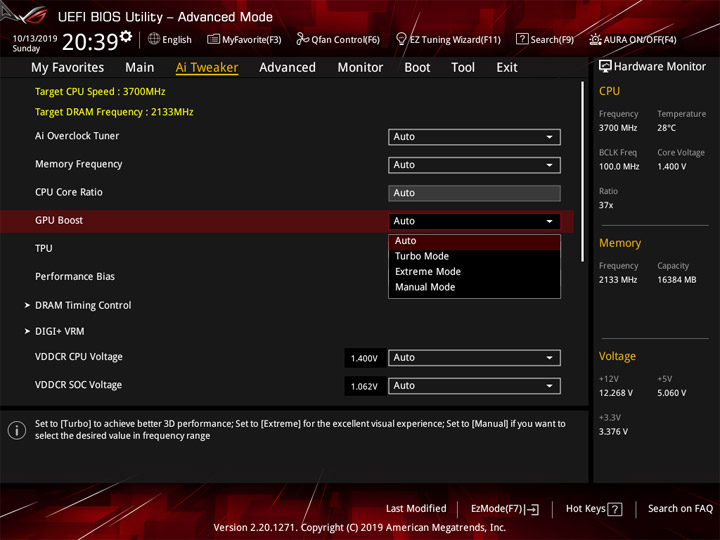720x540 pixels.
Task: Open the Tool tab
Action: tap(463, 68)
